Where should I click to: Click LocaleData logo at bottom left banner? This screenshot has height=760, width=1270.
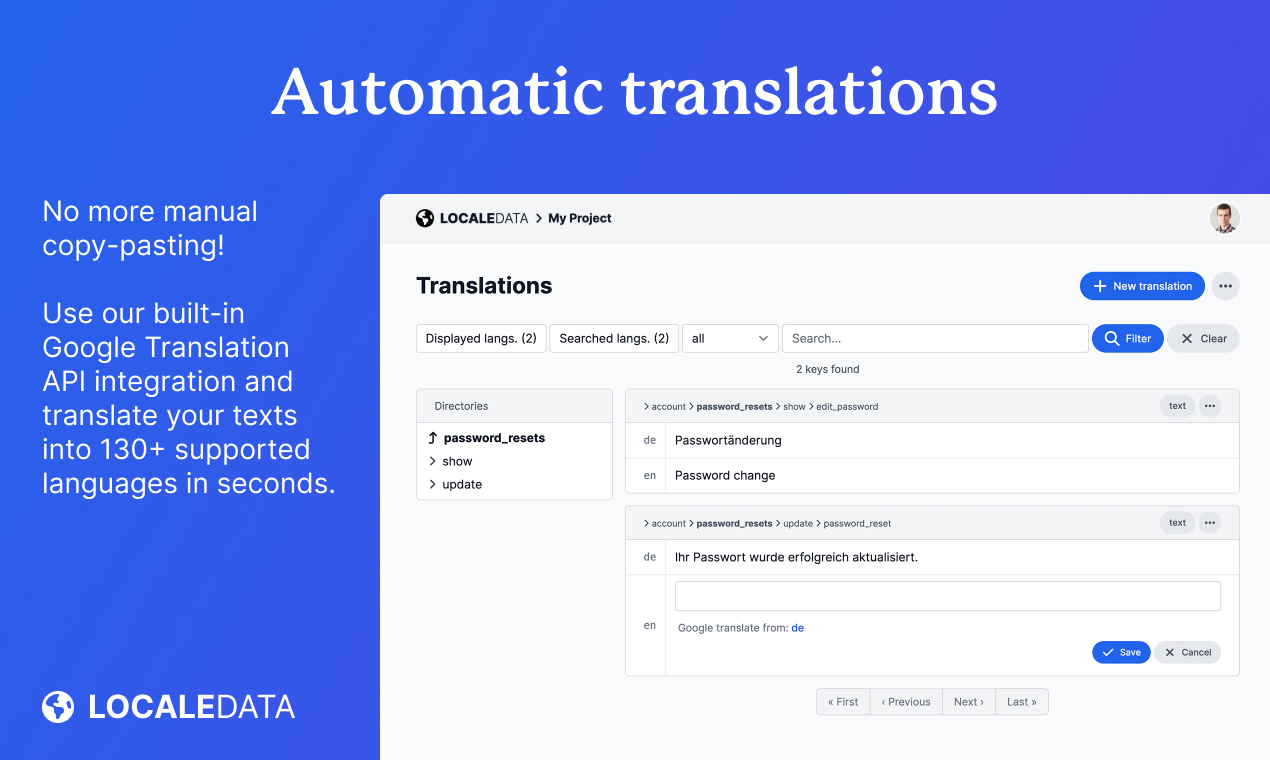(x=168, y=707)
